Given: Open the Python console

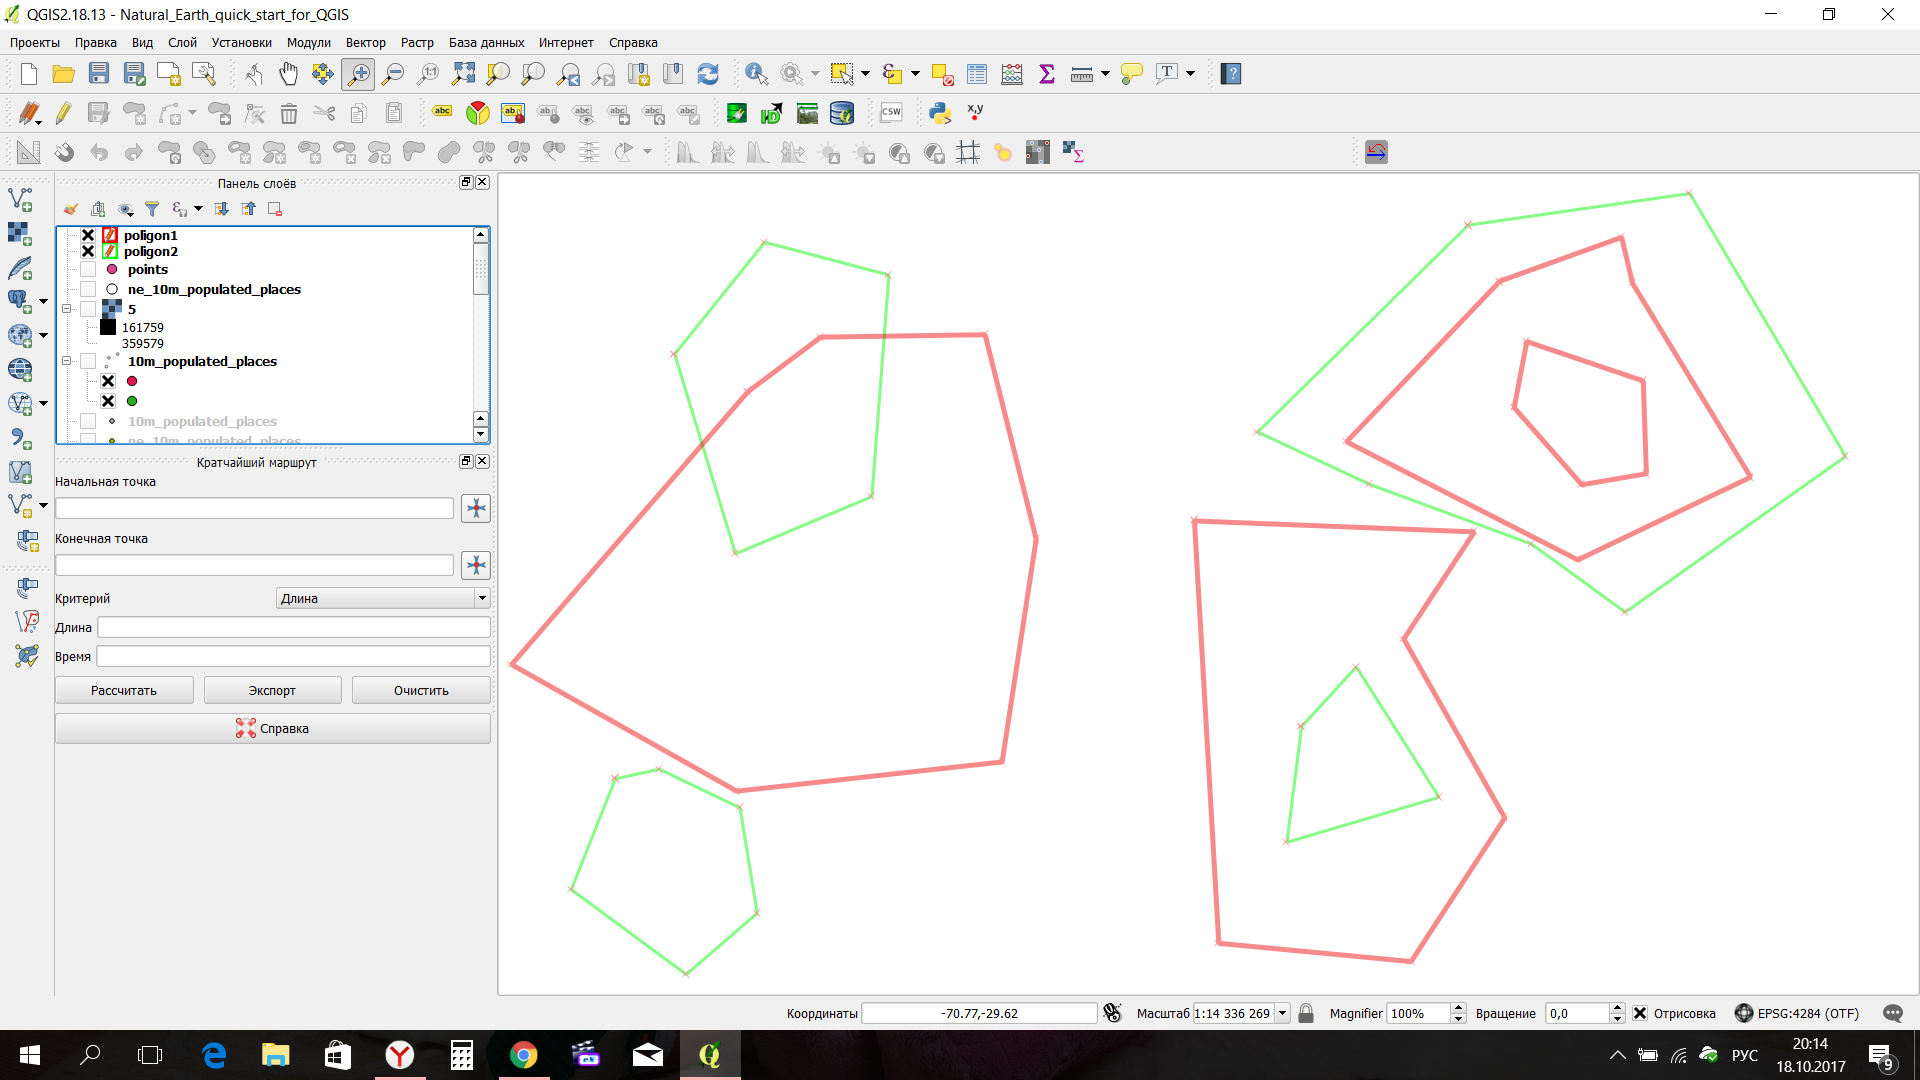Looking at the screenshot, I should 939,113.
